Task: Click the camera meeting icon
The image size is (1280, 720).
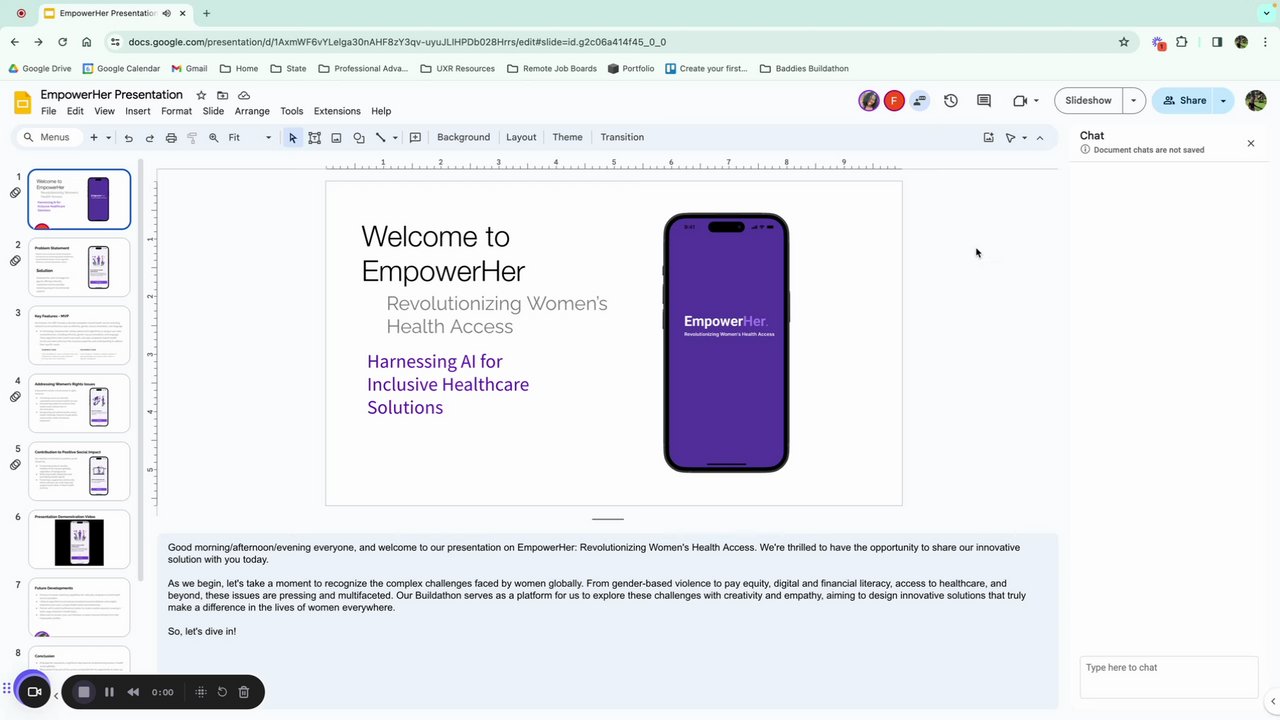Action: (1020, 101)
